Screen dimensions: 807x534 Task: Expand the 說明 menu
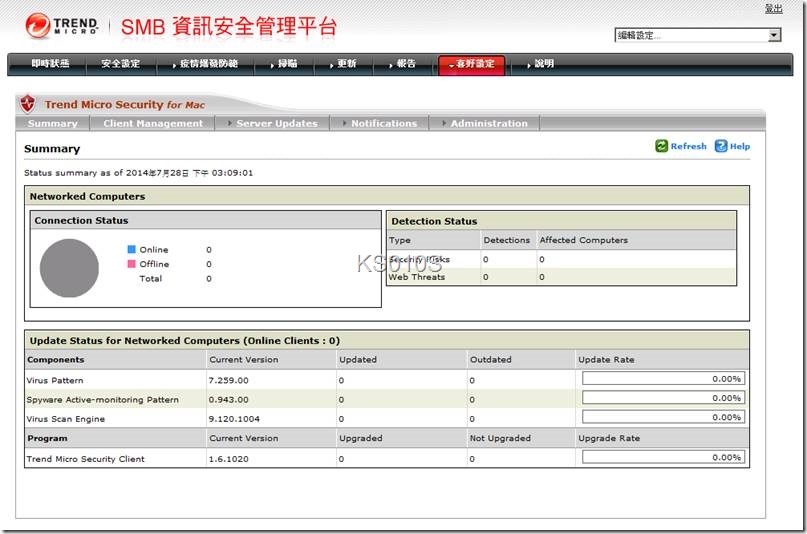click(540, 64)
